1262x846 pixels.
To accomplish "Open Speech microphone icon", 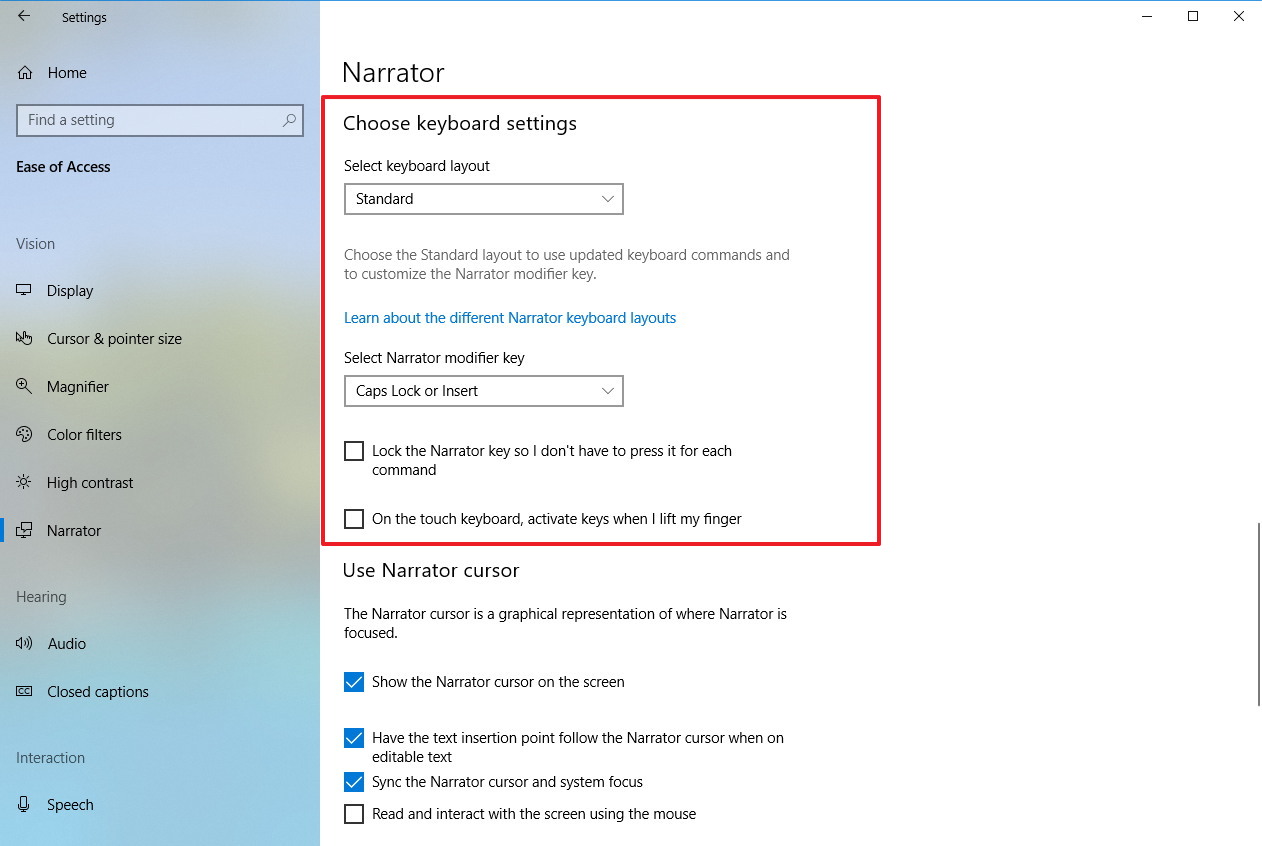I will (24, 804).
